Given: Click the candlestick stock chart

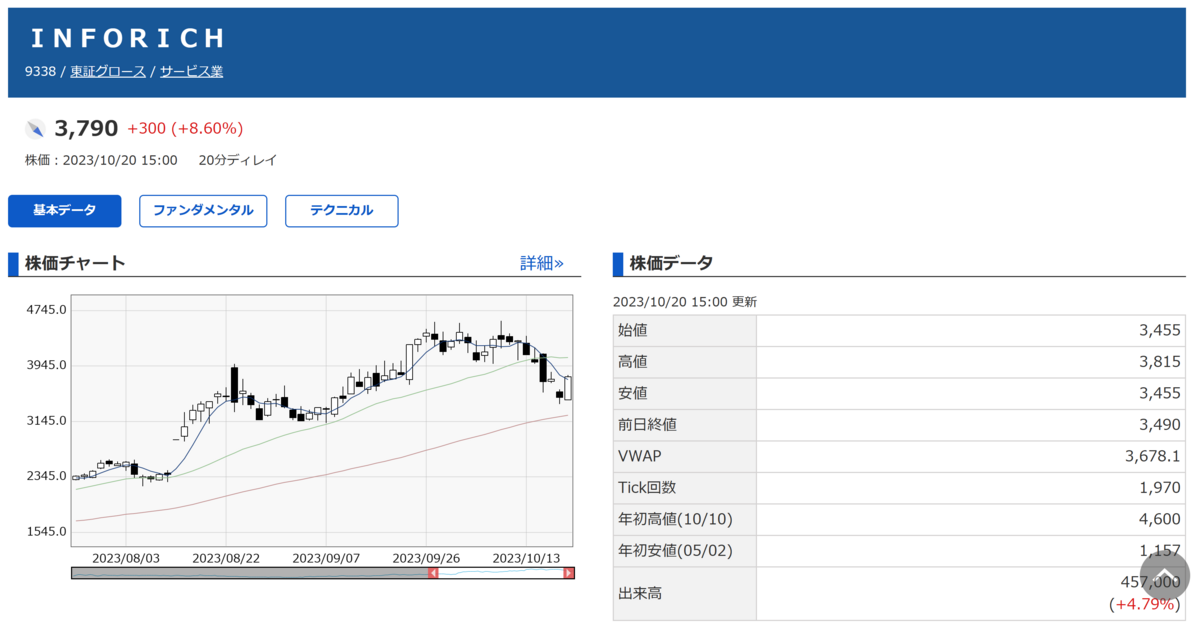Looking at the screenshot, I should pyautogui.click(x=322, y=420).
